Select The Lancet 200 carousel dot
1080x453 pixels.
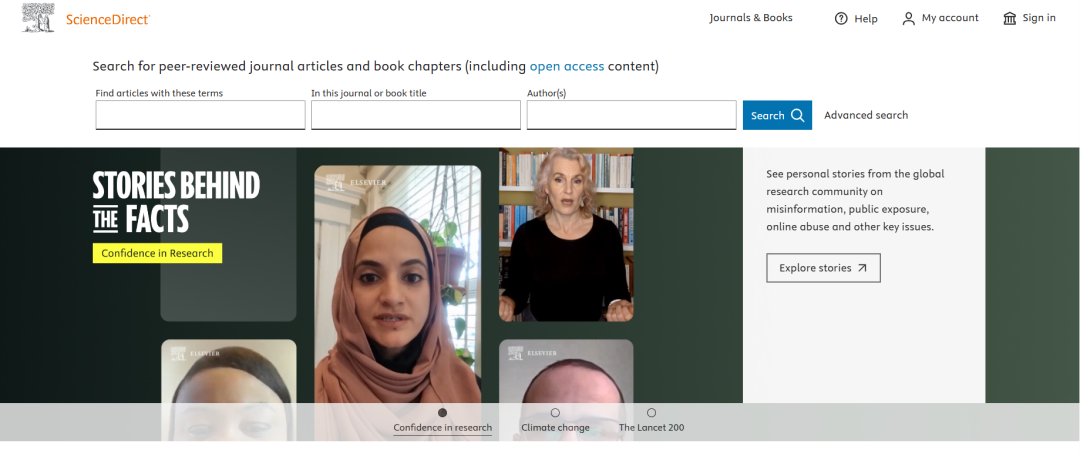coord(652,412)
